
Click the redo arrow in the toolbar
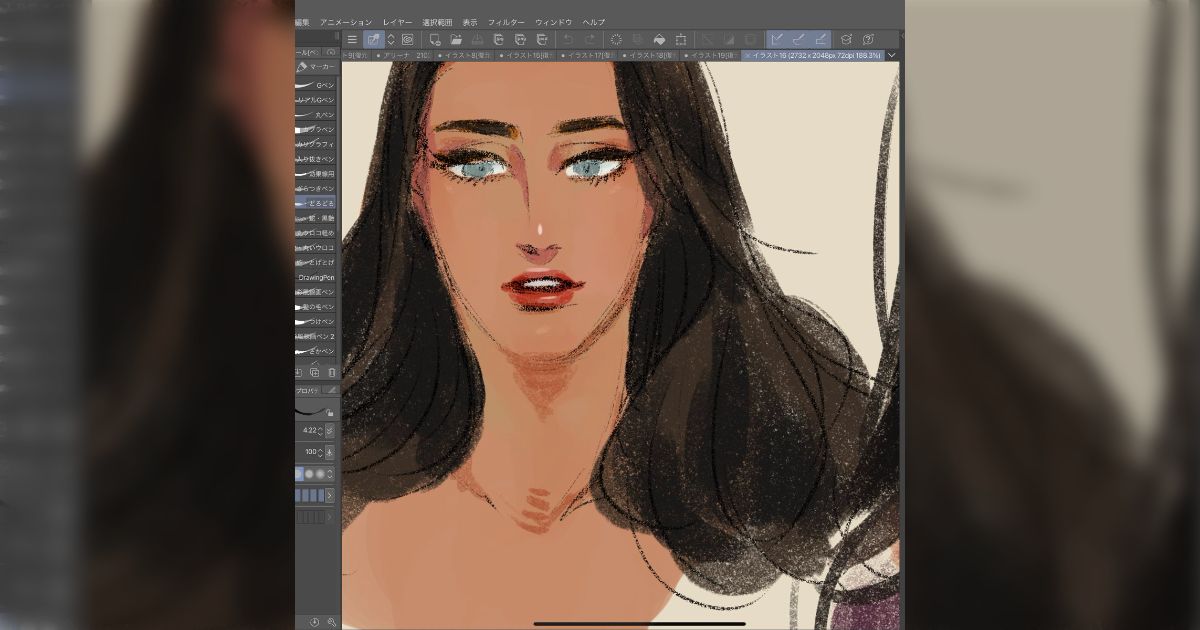coord(590,40)
